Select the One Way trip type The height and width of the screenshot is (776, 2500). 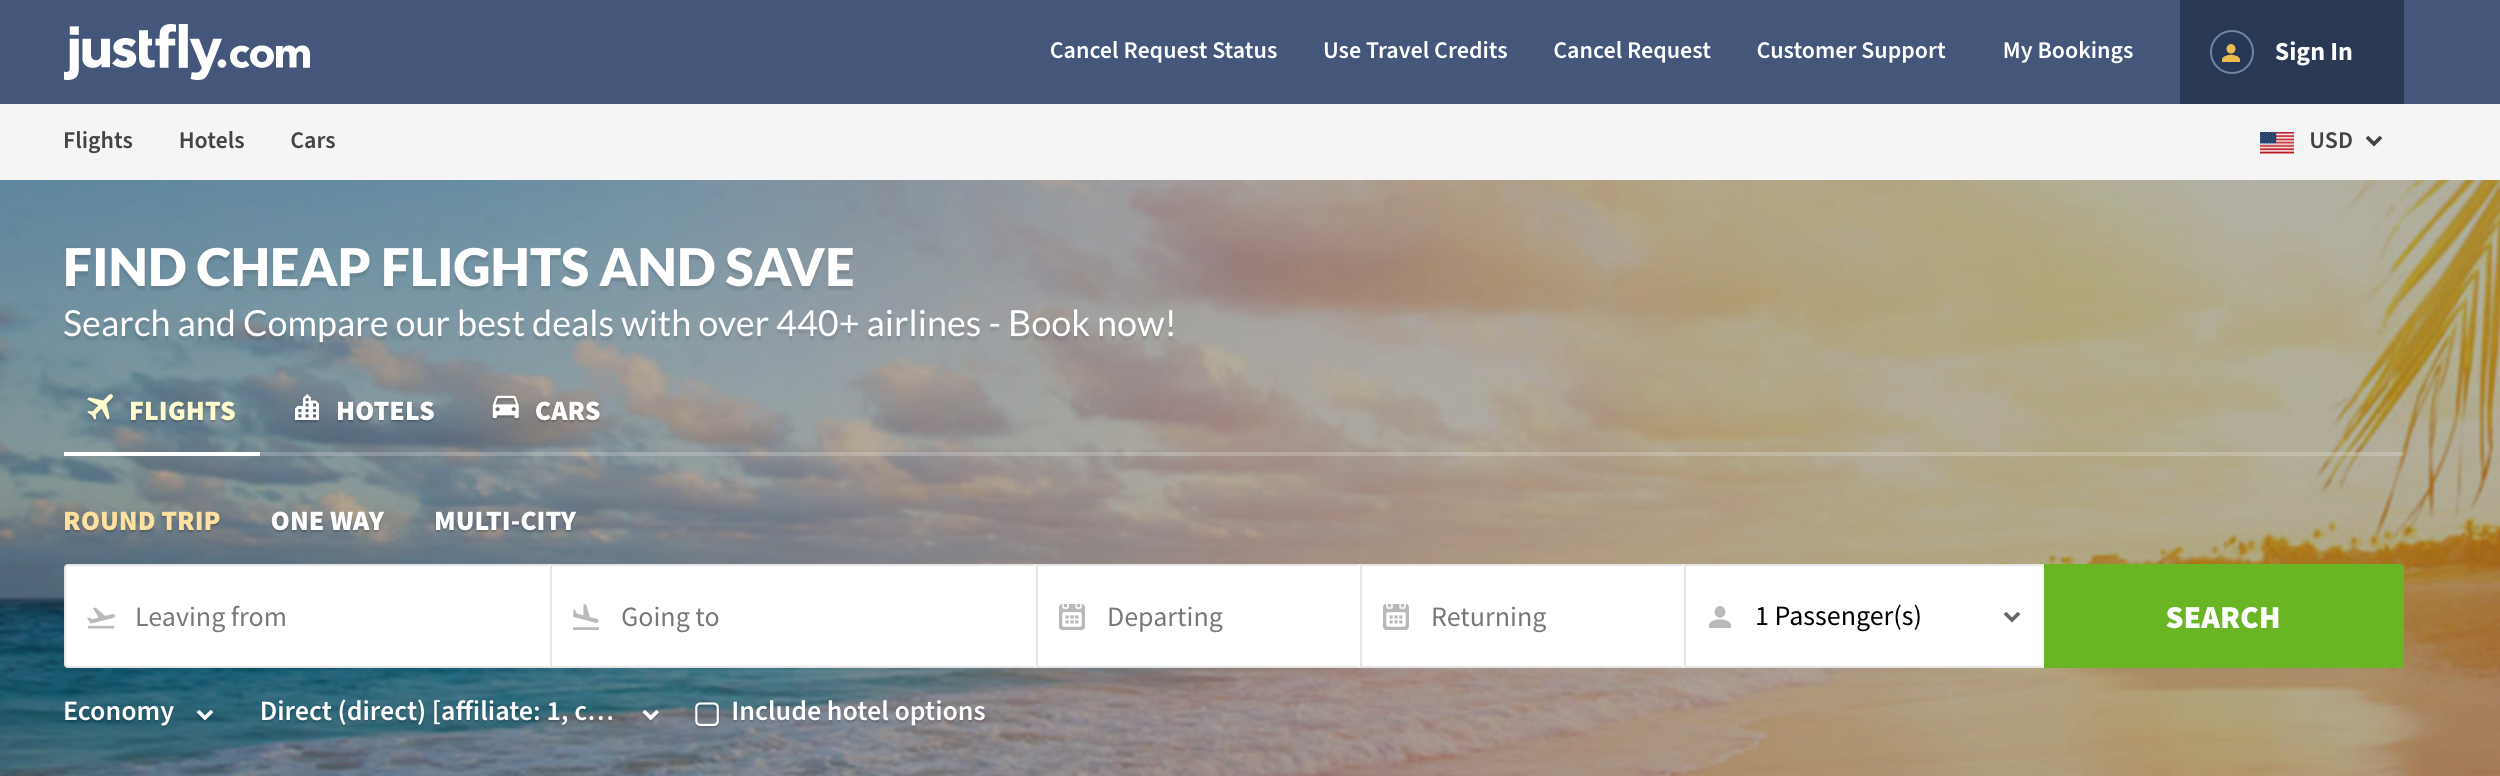click(327, 521)
